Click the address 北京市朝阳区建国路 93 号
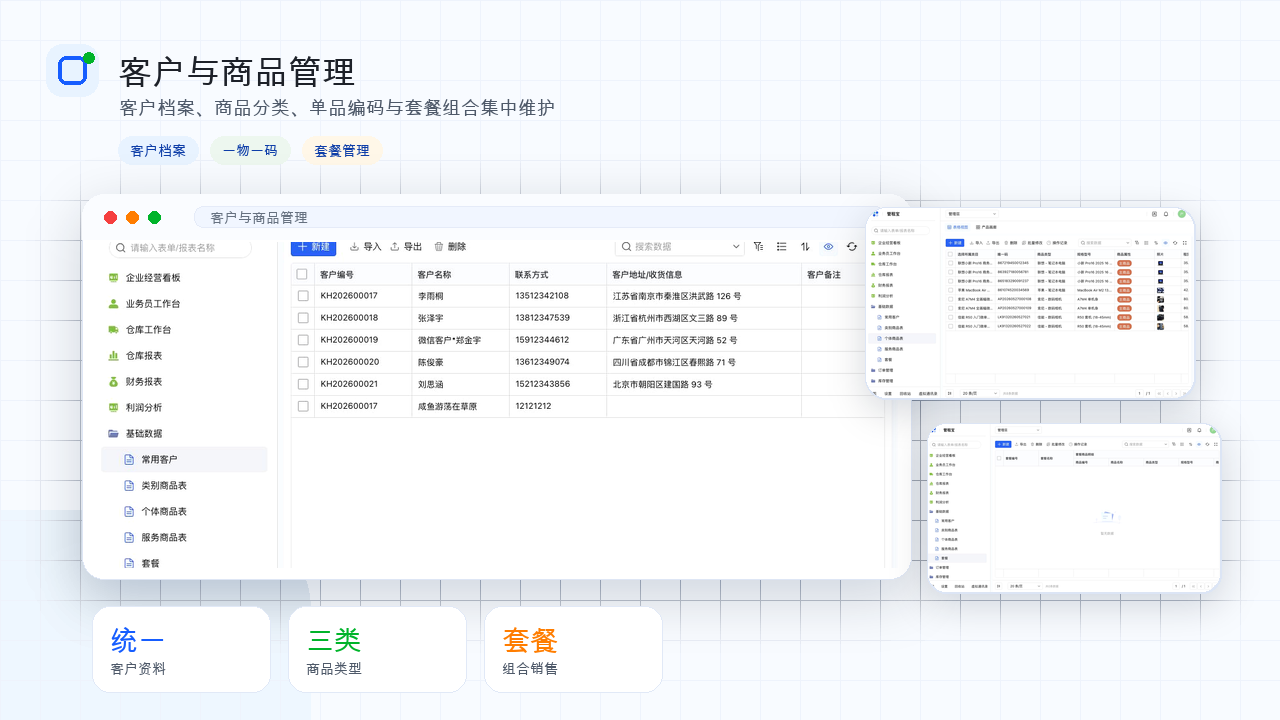Screen dimensions: 1280x720 point(662,384)
